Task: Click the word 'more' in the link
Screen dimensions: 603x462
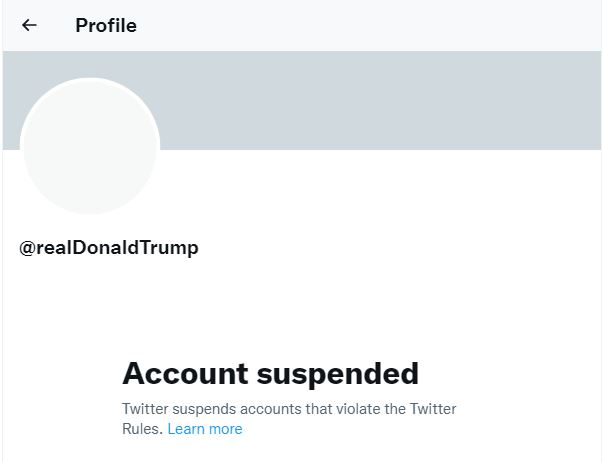Action: point(225,429)
